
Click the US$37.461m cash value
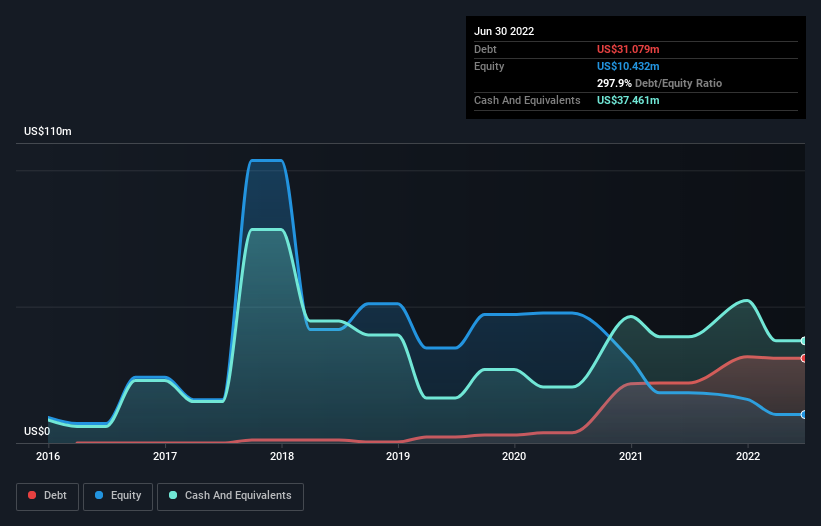pos(628,100)
